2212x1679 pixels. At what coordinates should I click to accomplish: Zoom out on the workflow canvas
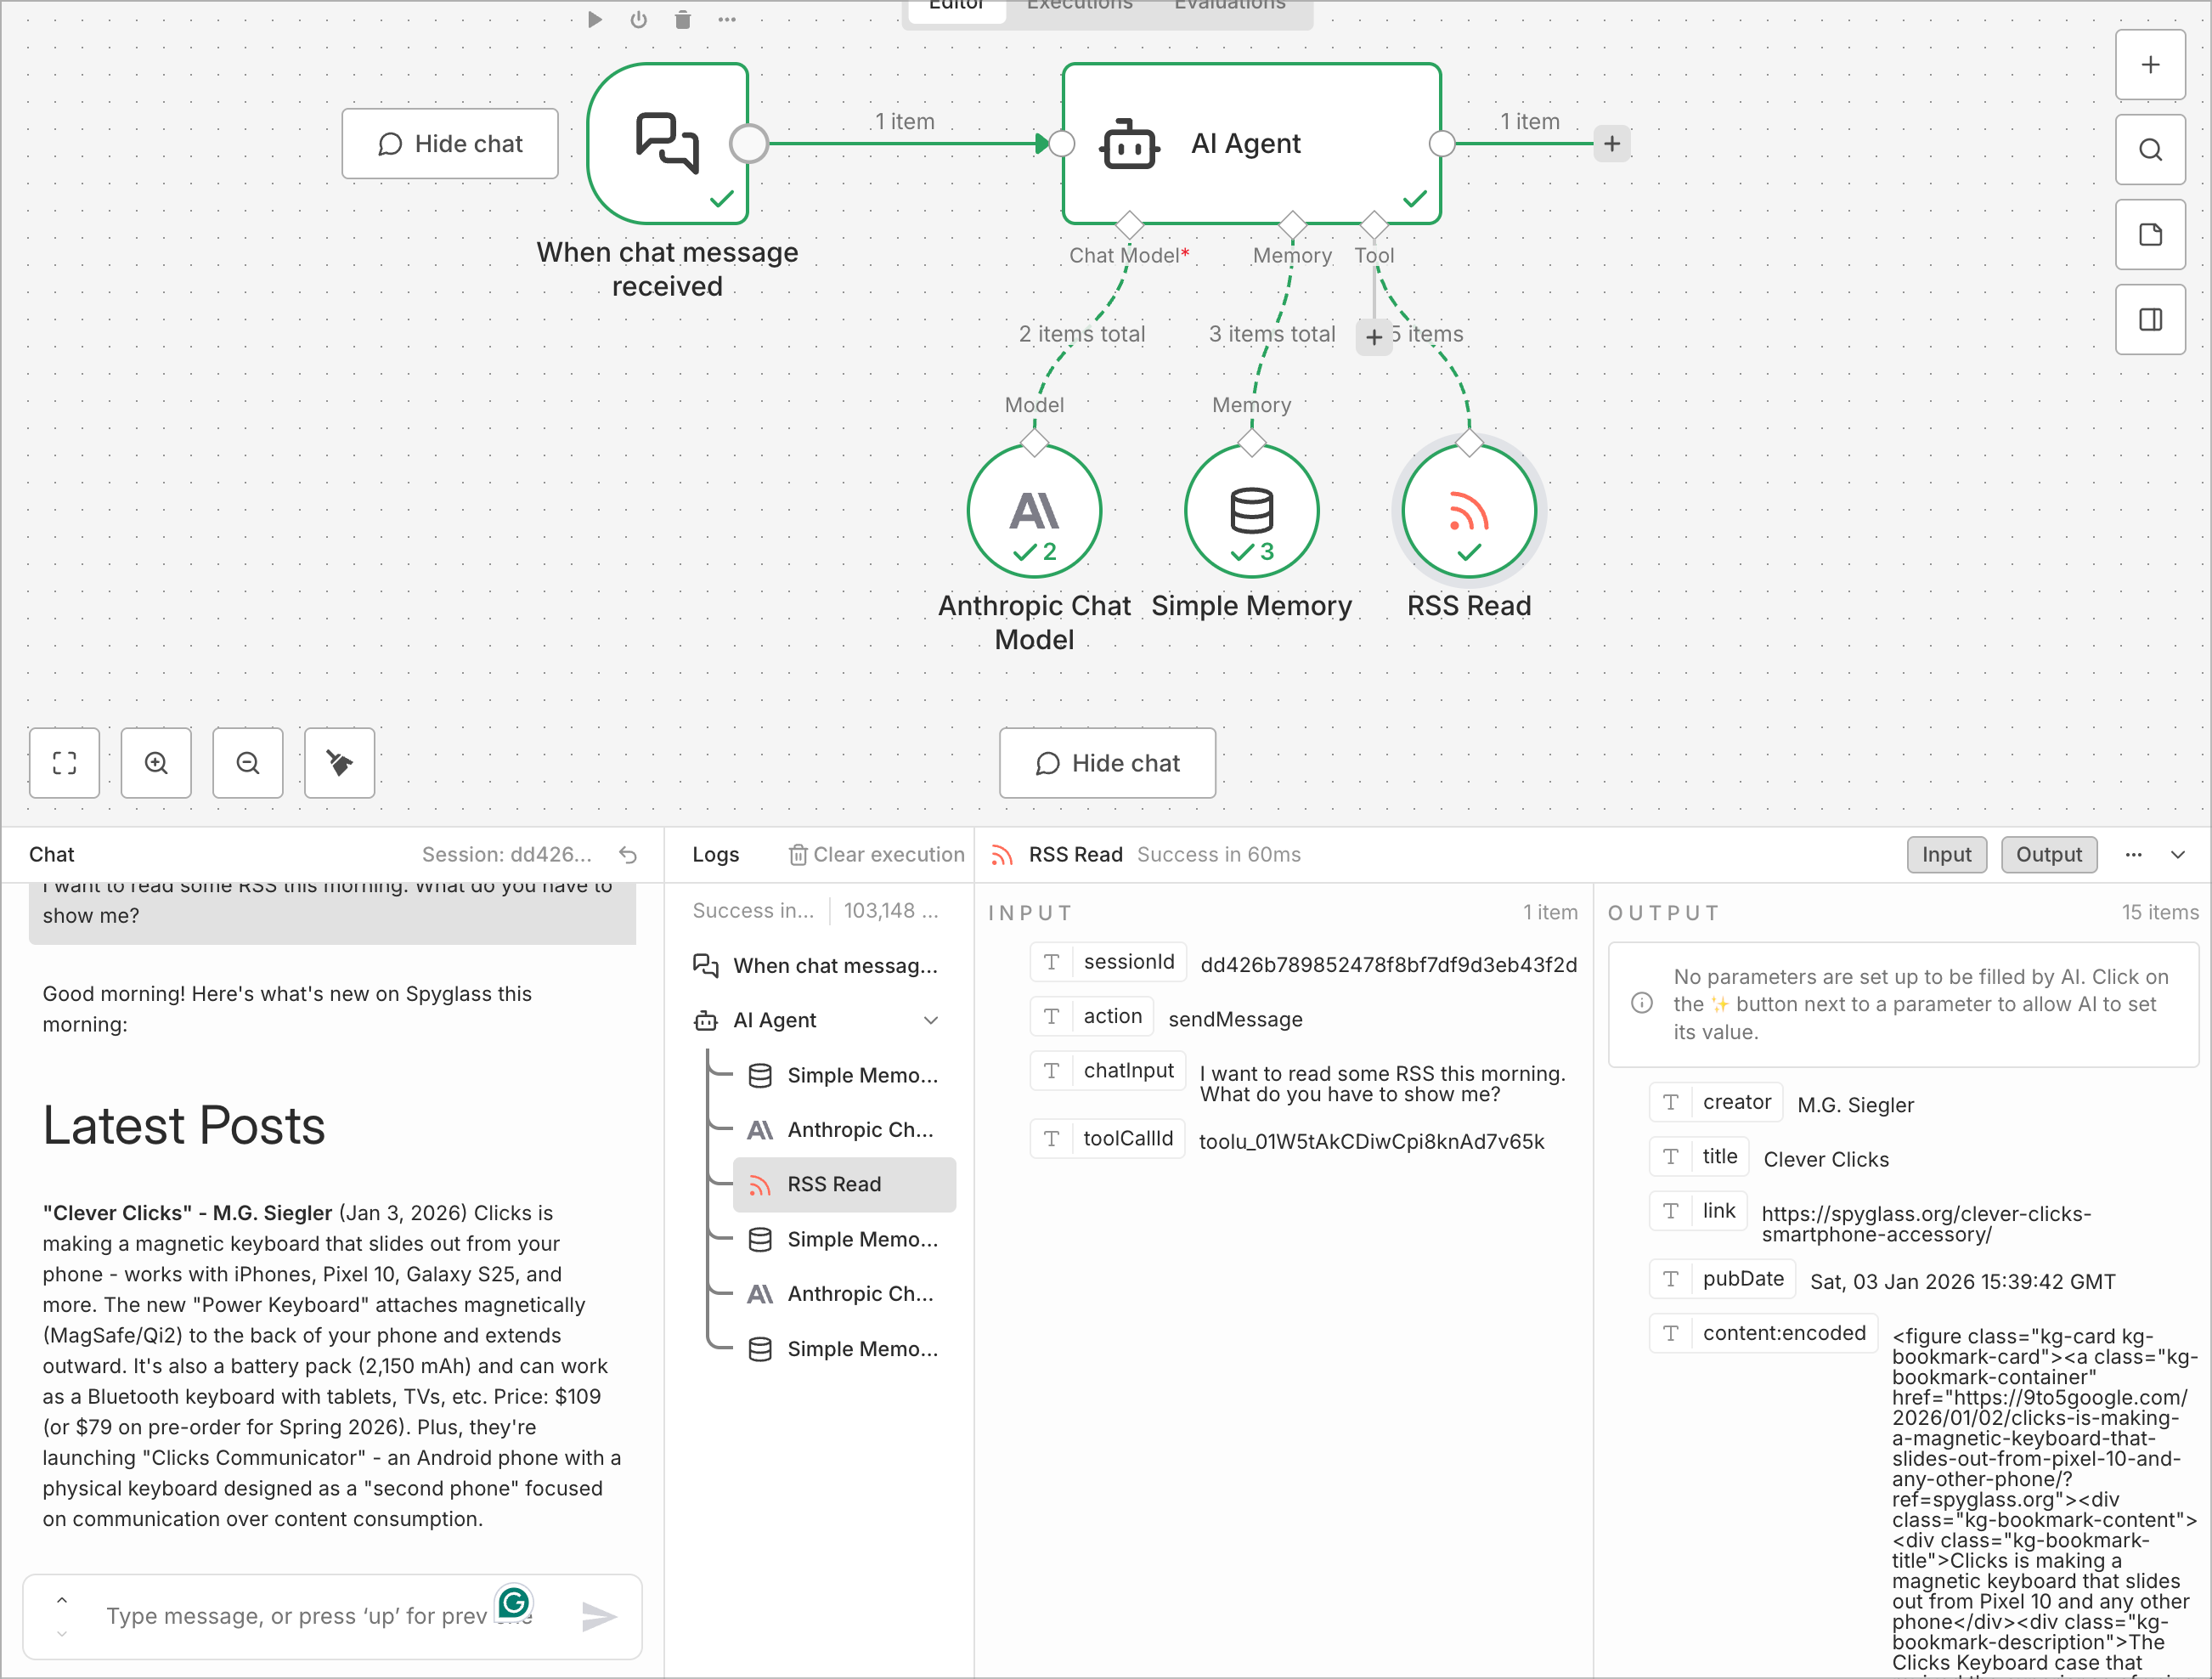[247, 763]
